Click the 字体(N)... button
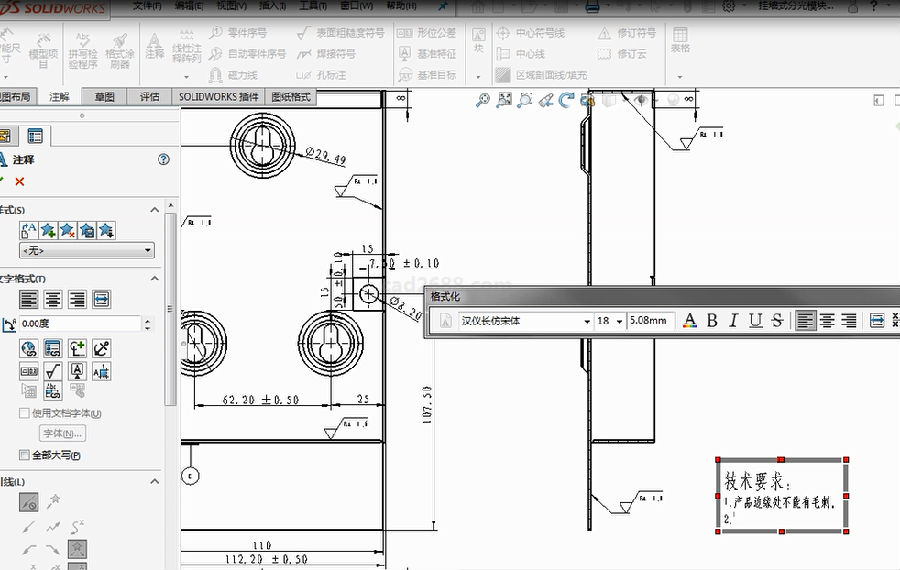Image resolution: width=900 pixels, height=570 pixels. pos(62,433)
